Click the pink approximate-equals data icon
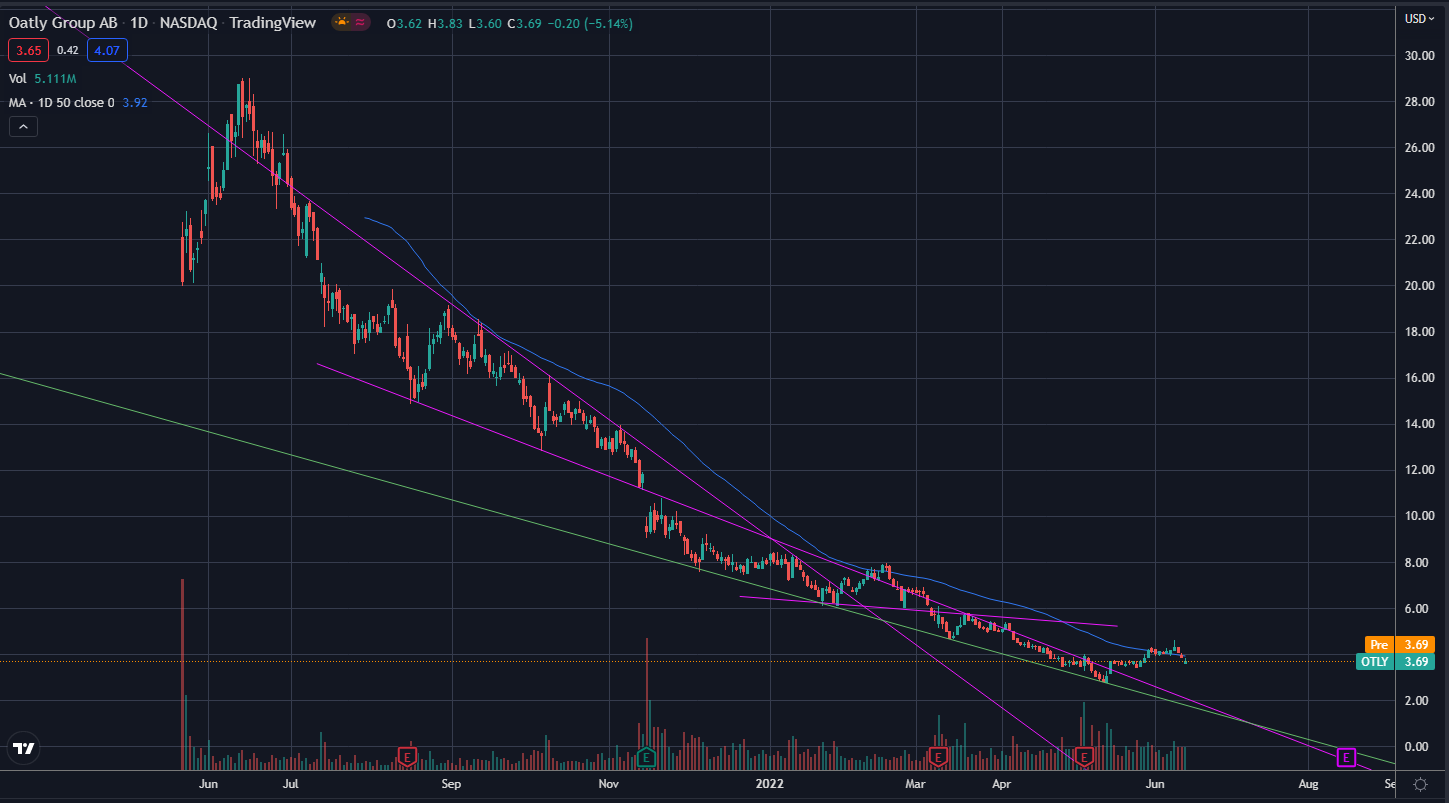The height and width of the screenshot is (803, 1449). pyautogui.click(x=359, y=23)
